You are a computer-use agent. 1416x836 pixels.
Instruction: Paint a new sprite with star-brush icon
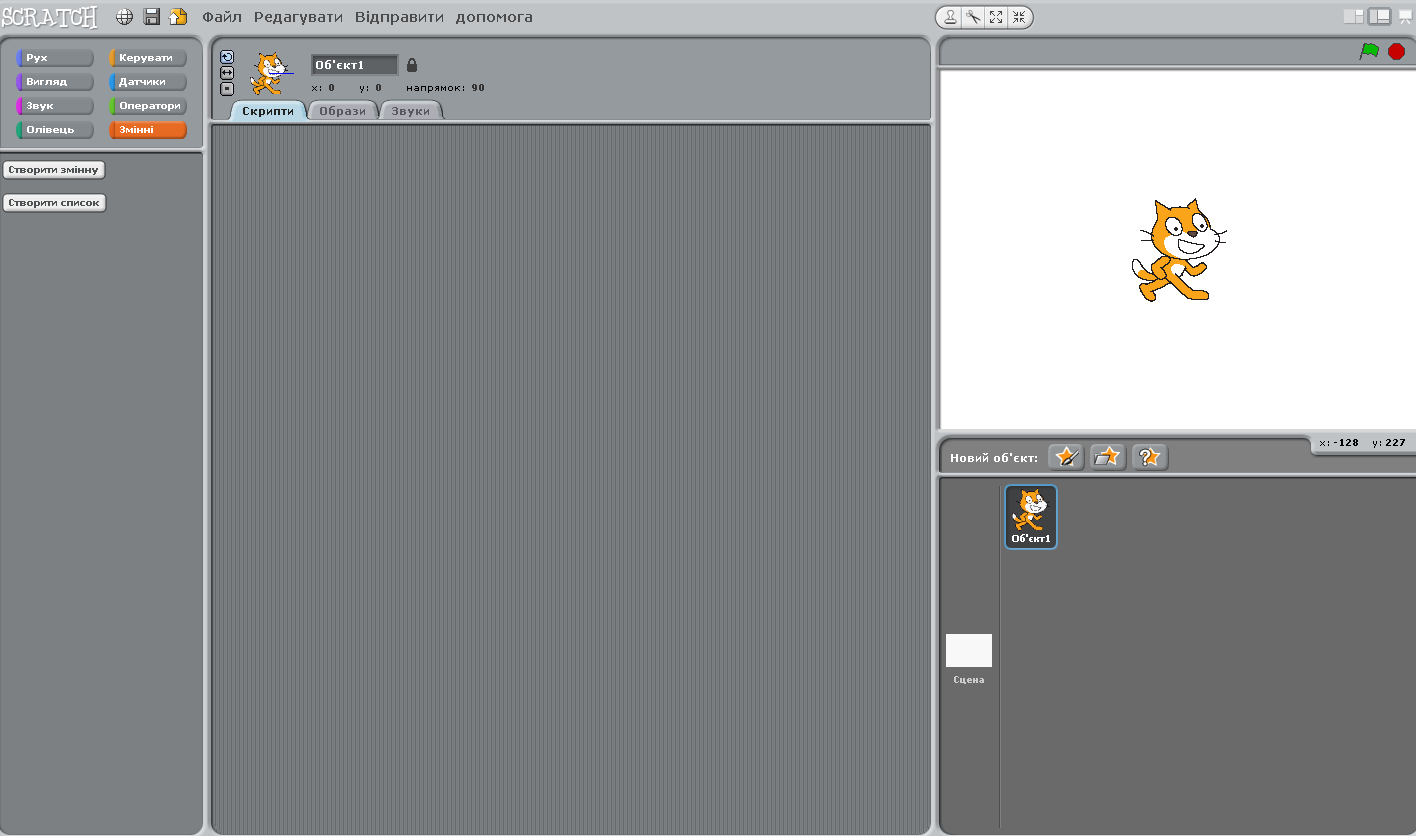coord(1066,457)
